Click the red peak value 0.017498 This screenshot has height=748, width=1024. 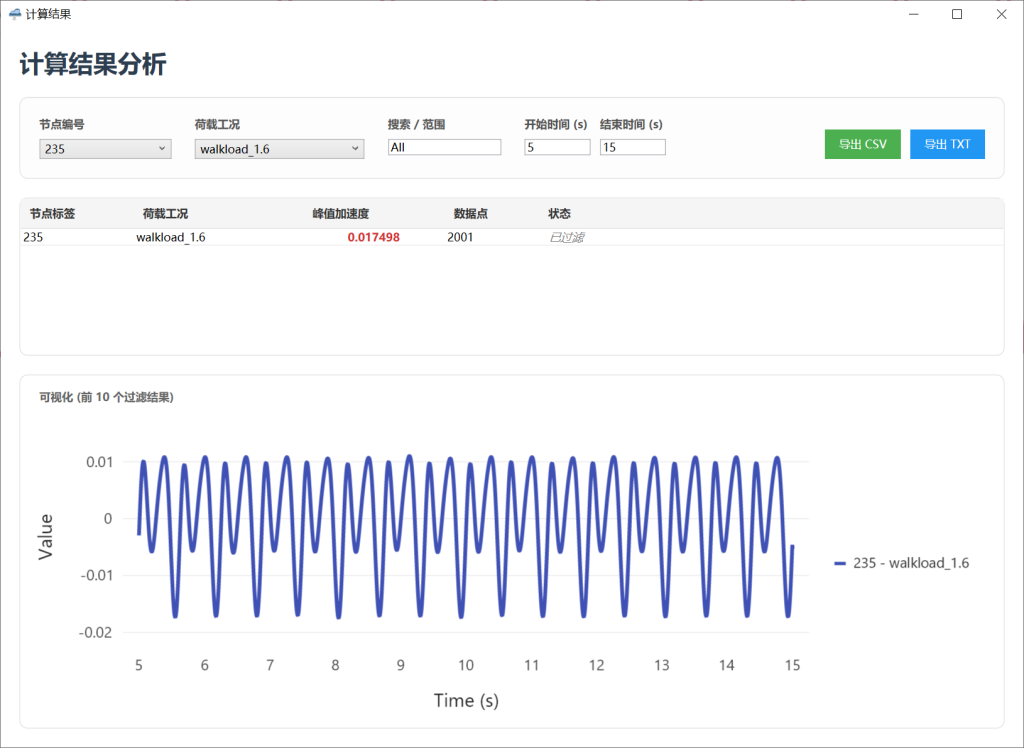373,238
